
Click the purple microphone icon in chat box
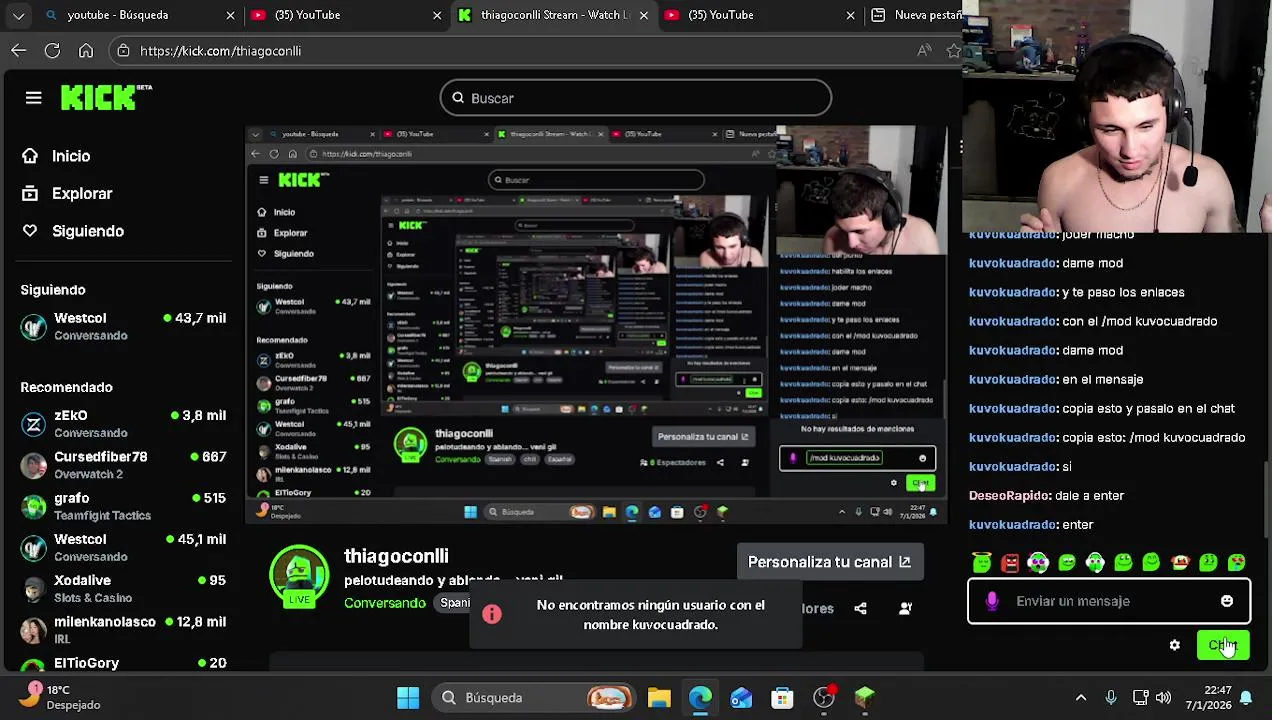click(992, 601)
